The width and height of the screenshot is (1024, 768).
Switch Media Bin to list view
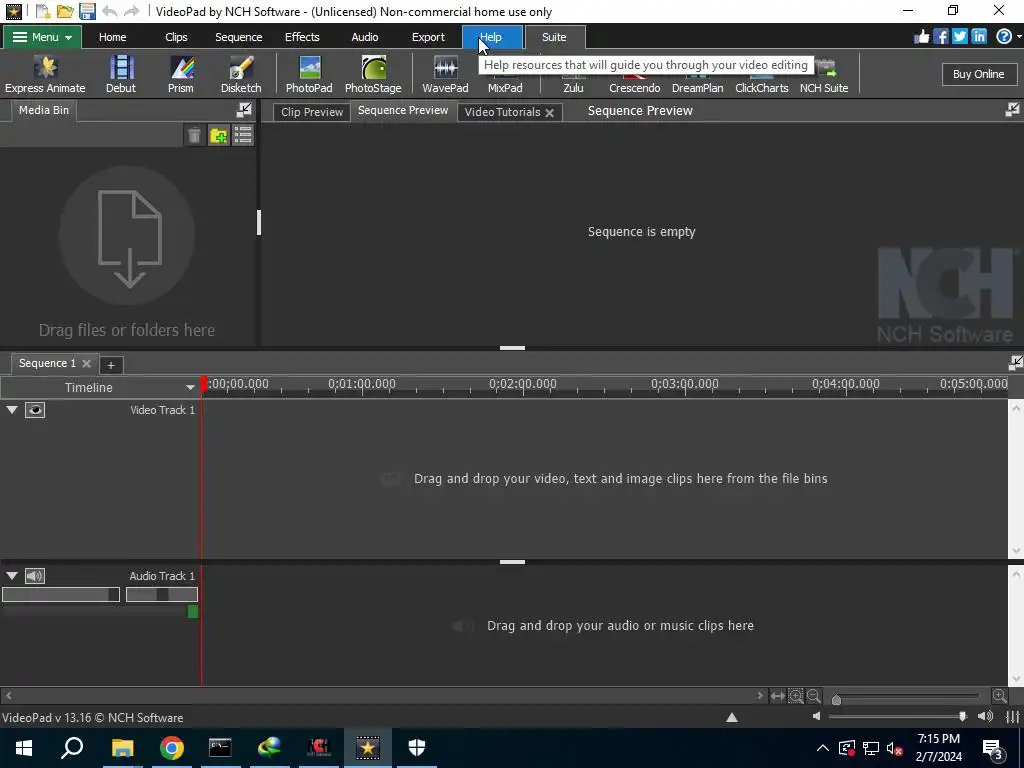click(243, 135)
